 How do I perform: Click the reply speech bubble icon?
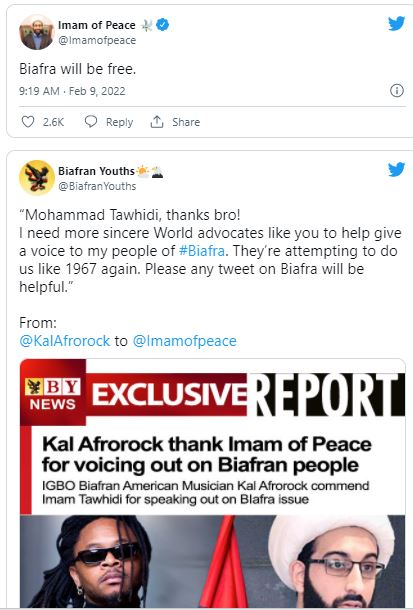coord(91,122)
